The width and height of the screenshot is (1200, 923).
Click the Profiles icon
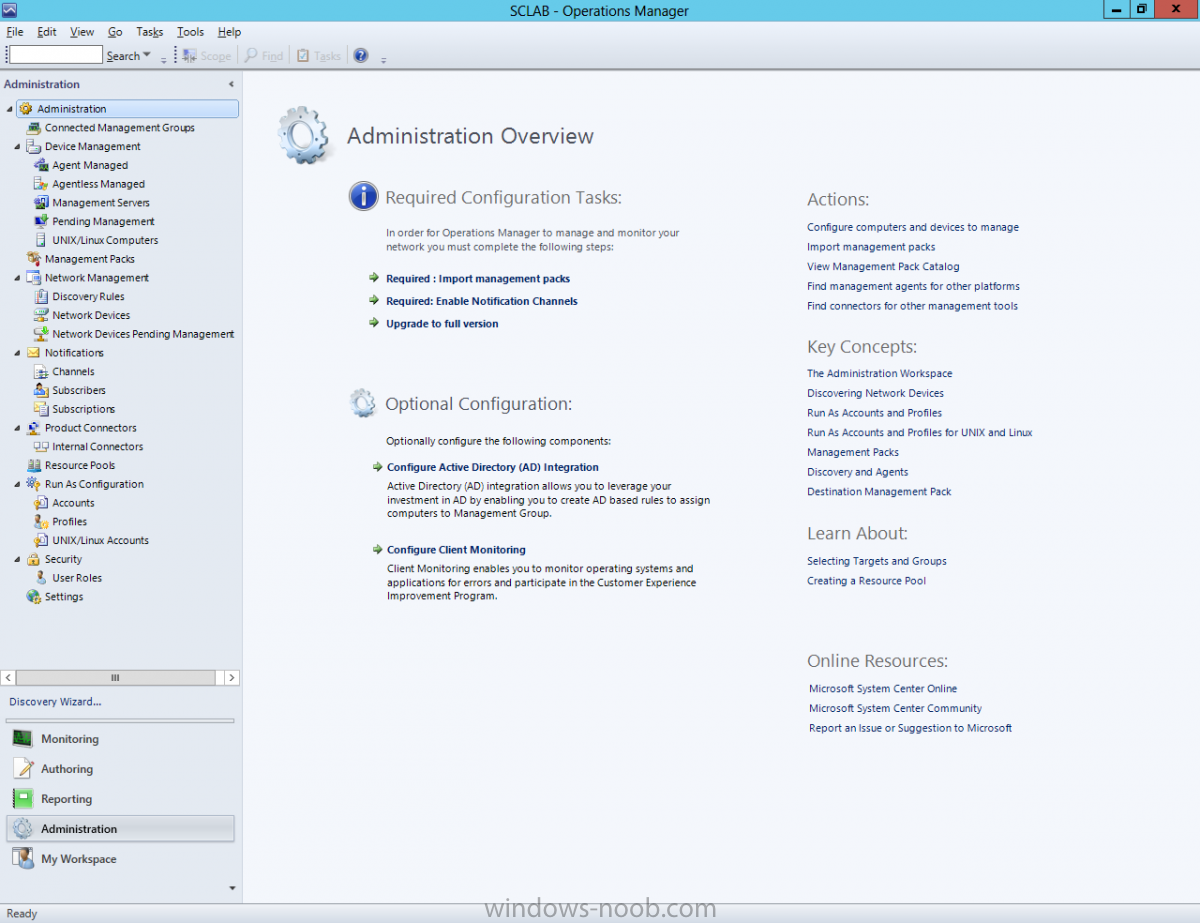tap(41, 522)
